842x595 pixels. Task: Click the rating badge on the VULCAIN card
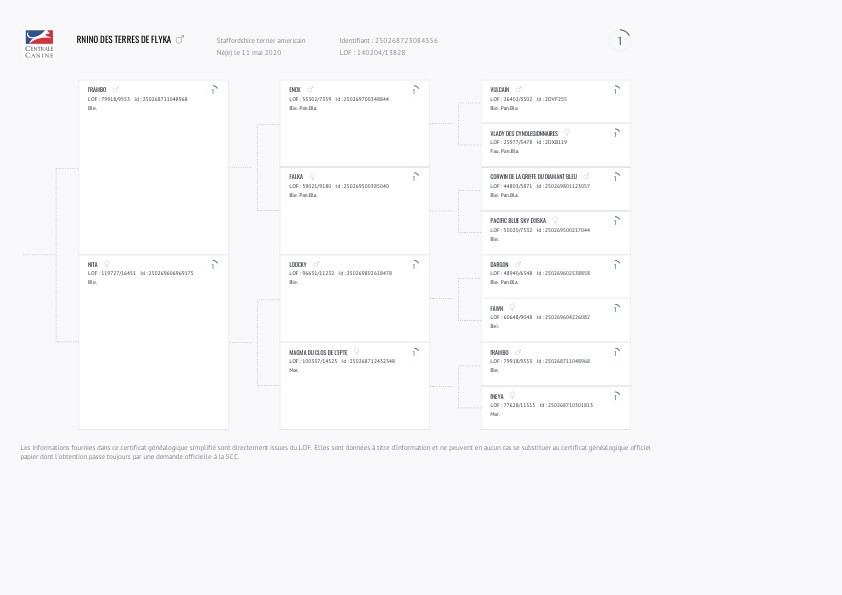(614, 90)
